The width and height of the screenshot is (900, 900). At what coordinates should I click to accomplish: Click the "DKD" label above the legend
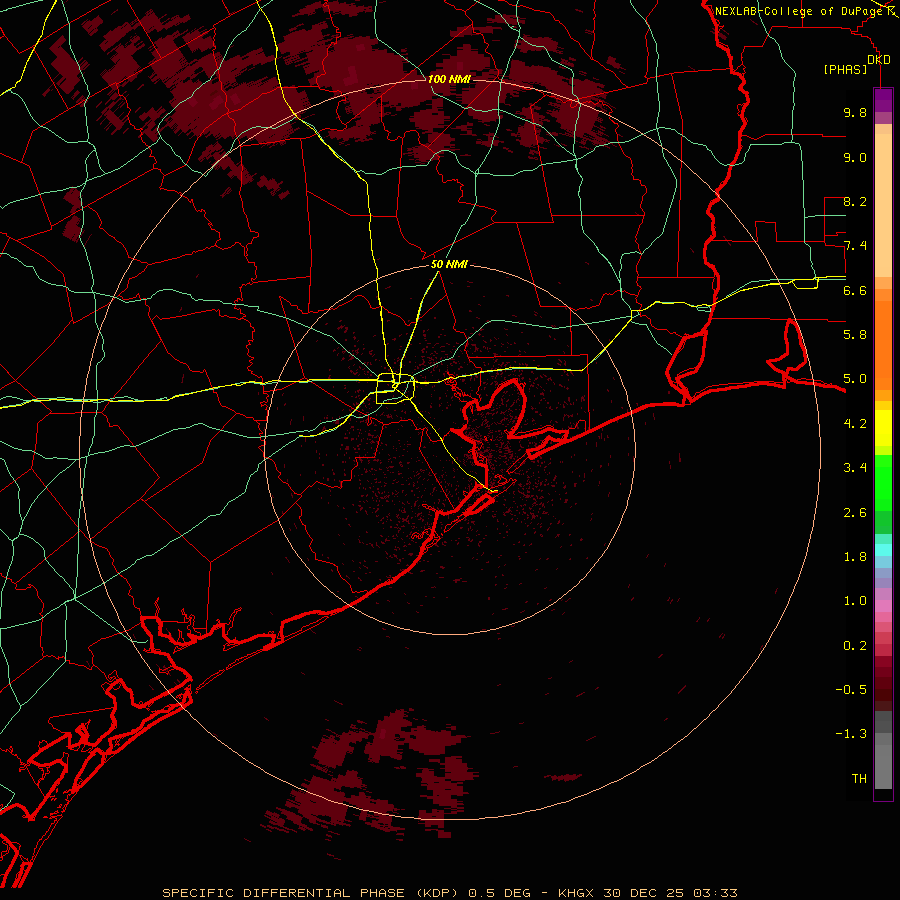click(x=879, y=60)
